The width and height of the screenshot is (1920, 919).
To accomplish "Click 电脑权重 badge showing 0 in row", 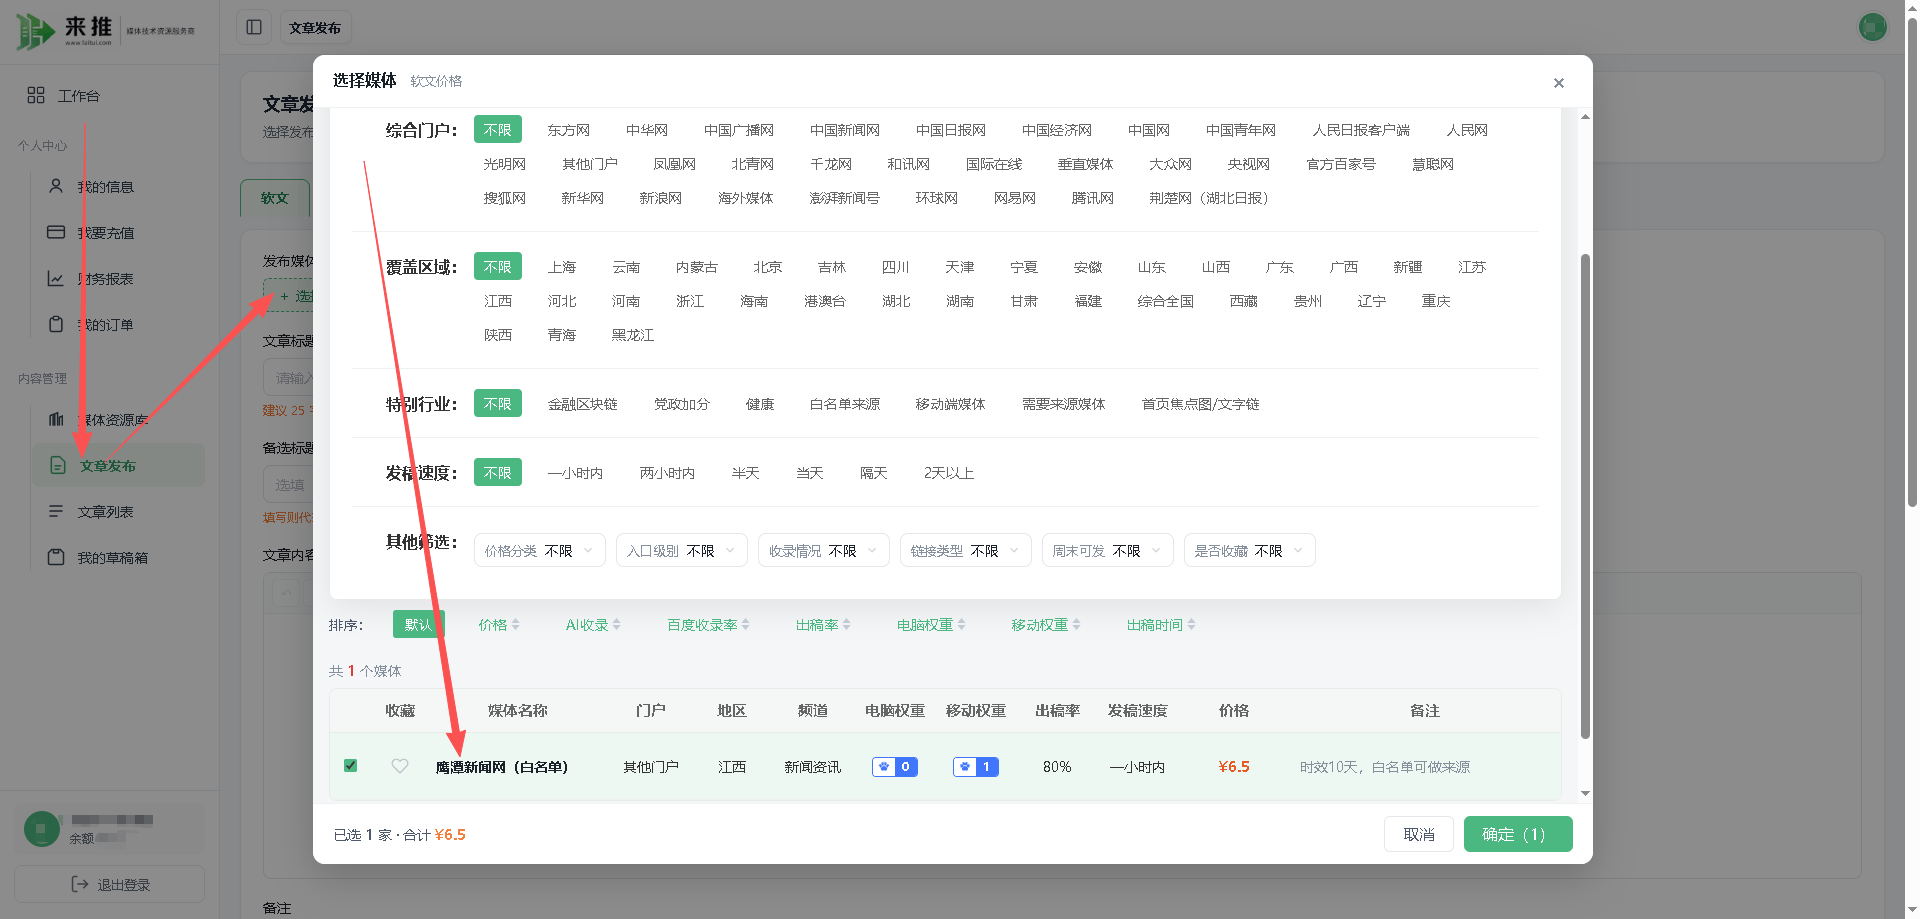I will click(895, 767).
